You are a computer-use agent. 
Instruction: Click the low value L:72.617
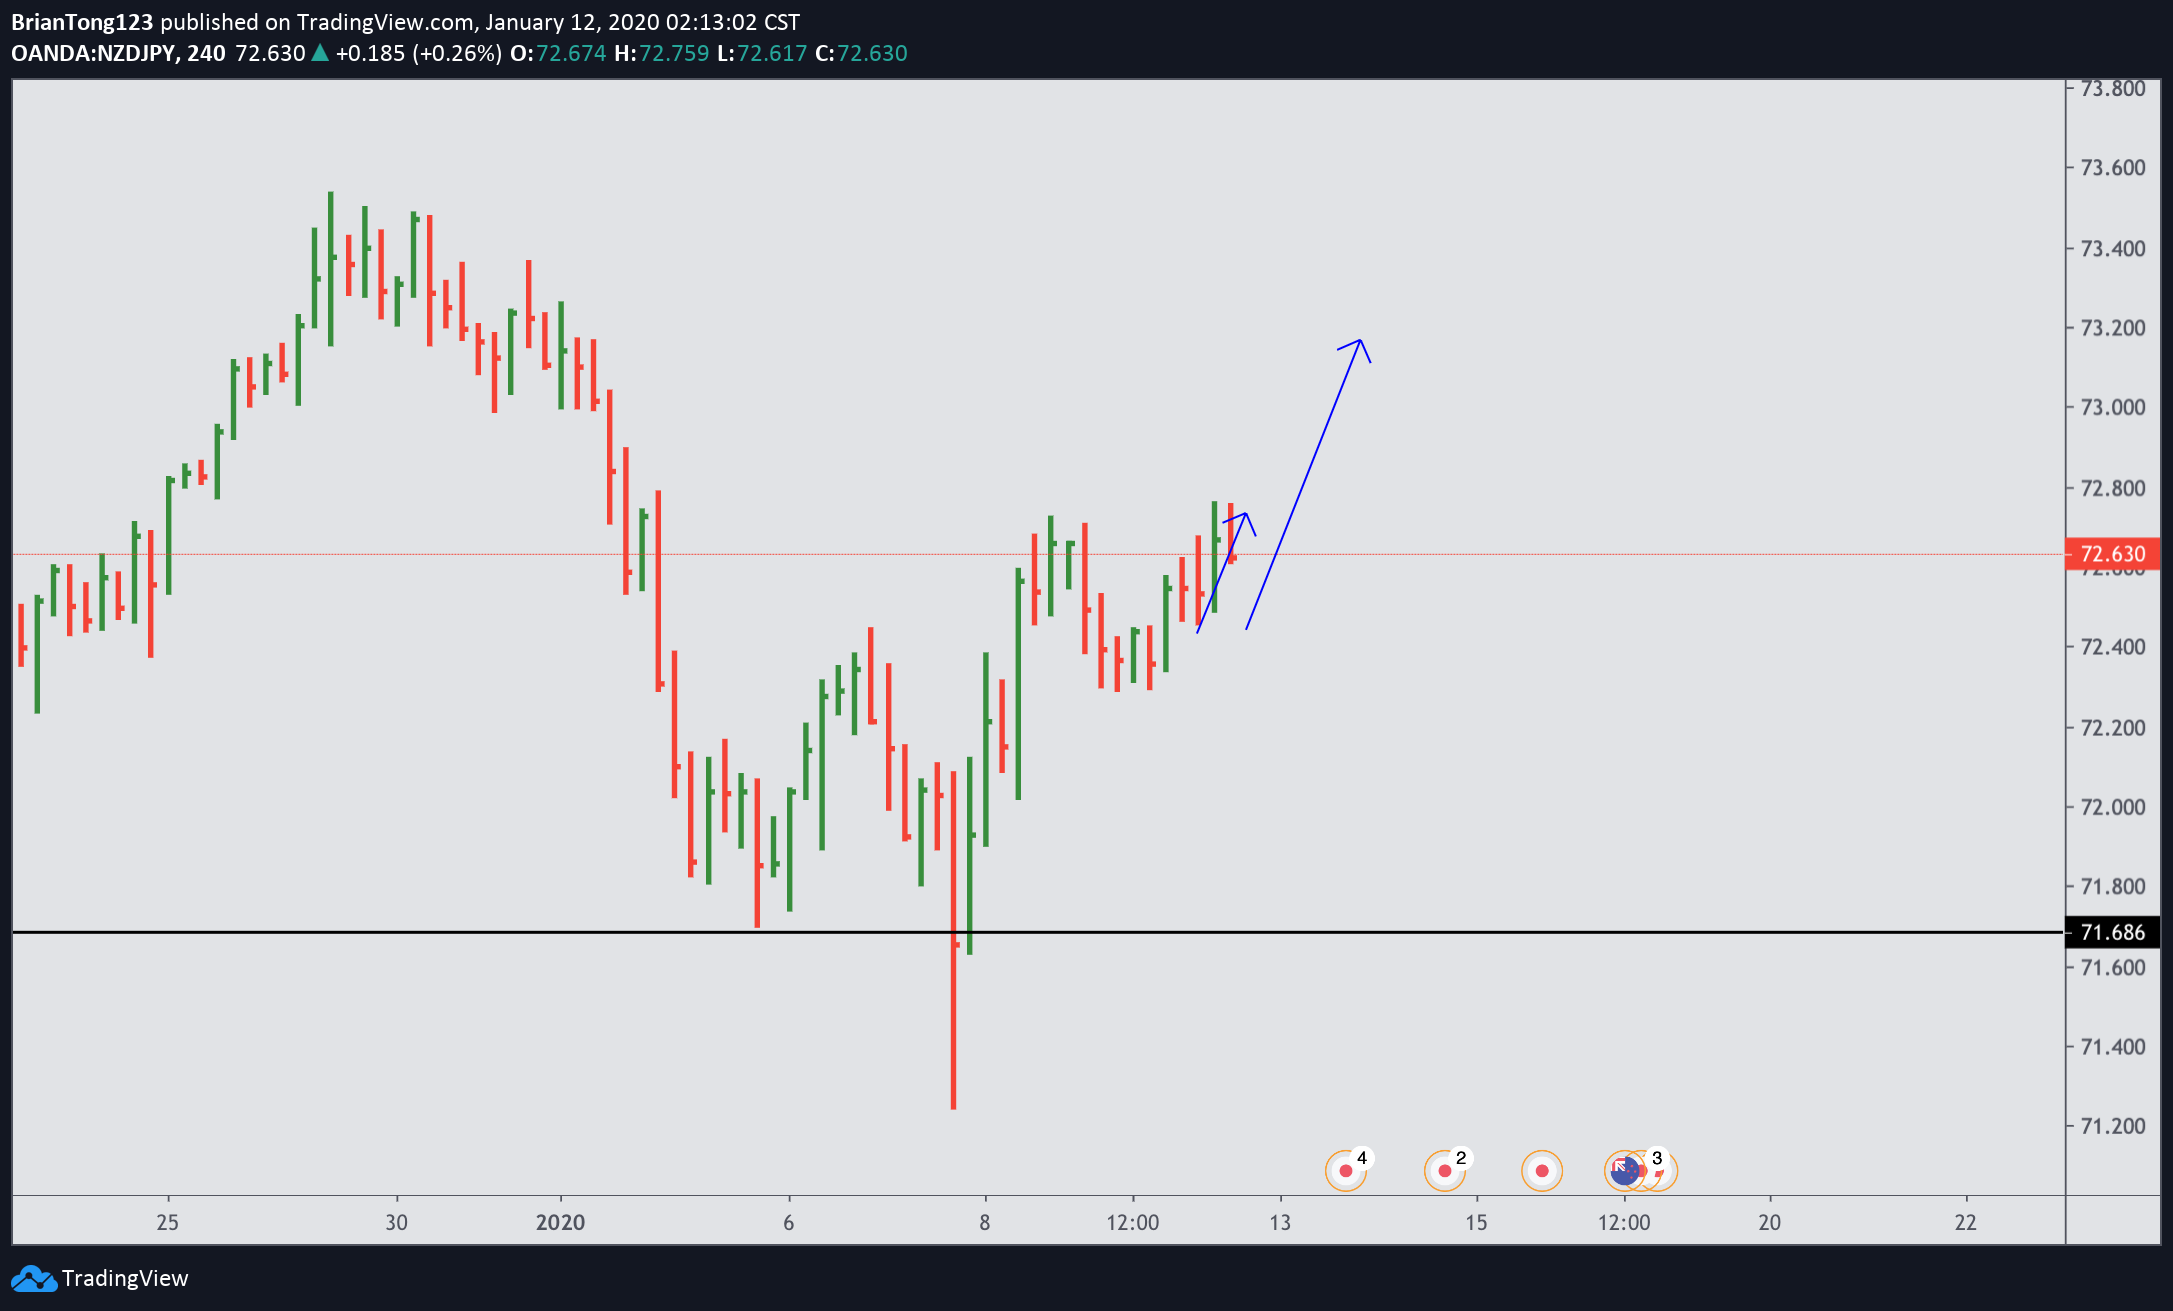pos(762,53)
